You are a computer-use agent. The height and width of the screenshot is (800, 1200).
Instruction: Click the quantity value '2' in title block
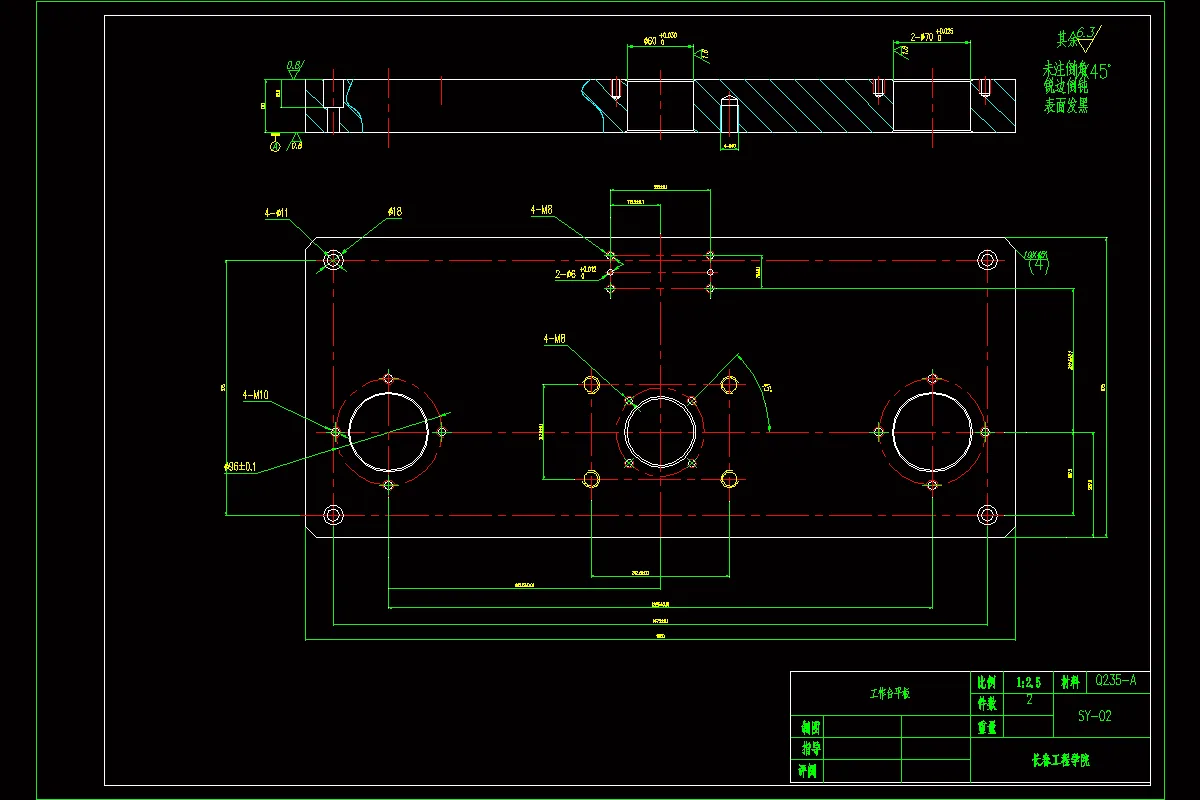(x=1029, y=701)
